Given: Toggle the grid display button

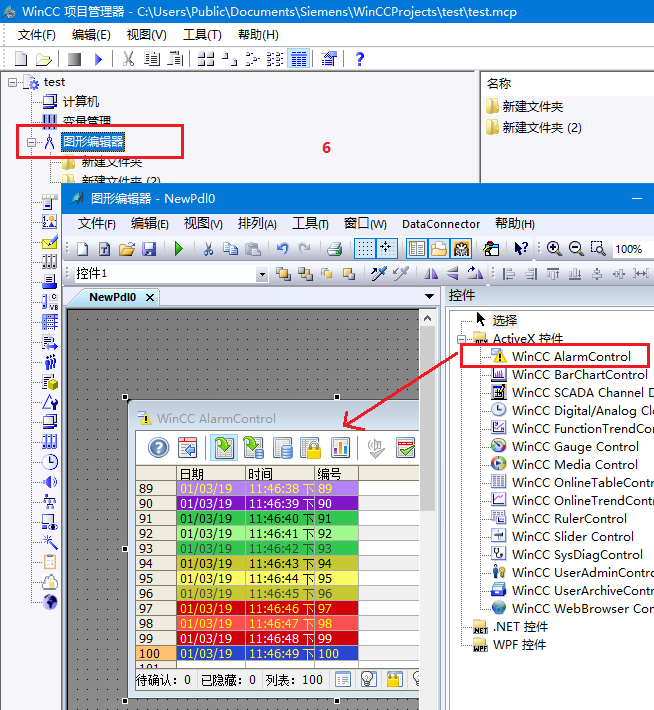Looking at the screenshot, I should point(365,248).
